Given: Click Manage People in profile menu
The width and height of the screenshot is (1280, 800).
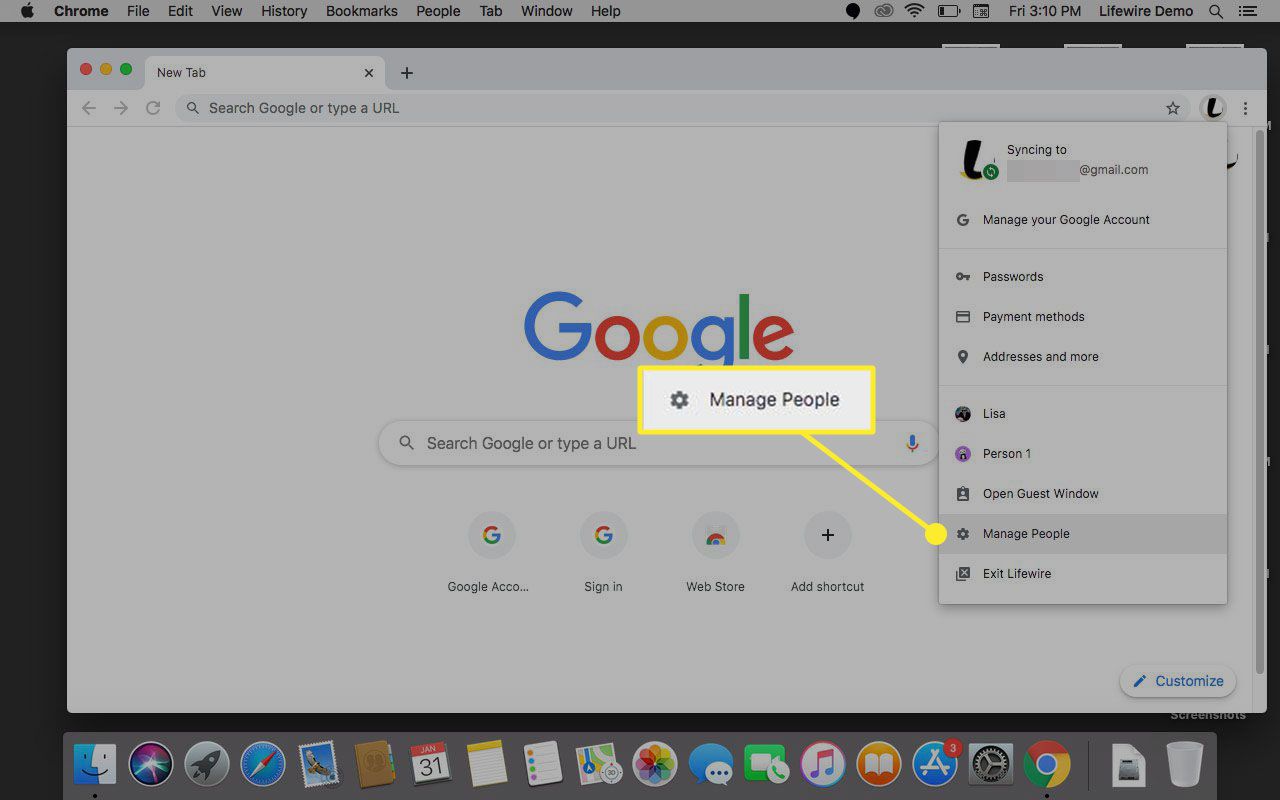Looking at the screenshot, I should click(1083, 534).
